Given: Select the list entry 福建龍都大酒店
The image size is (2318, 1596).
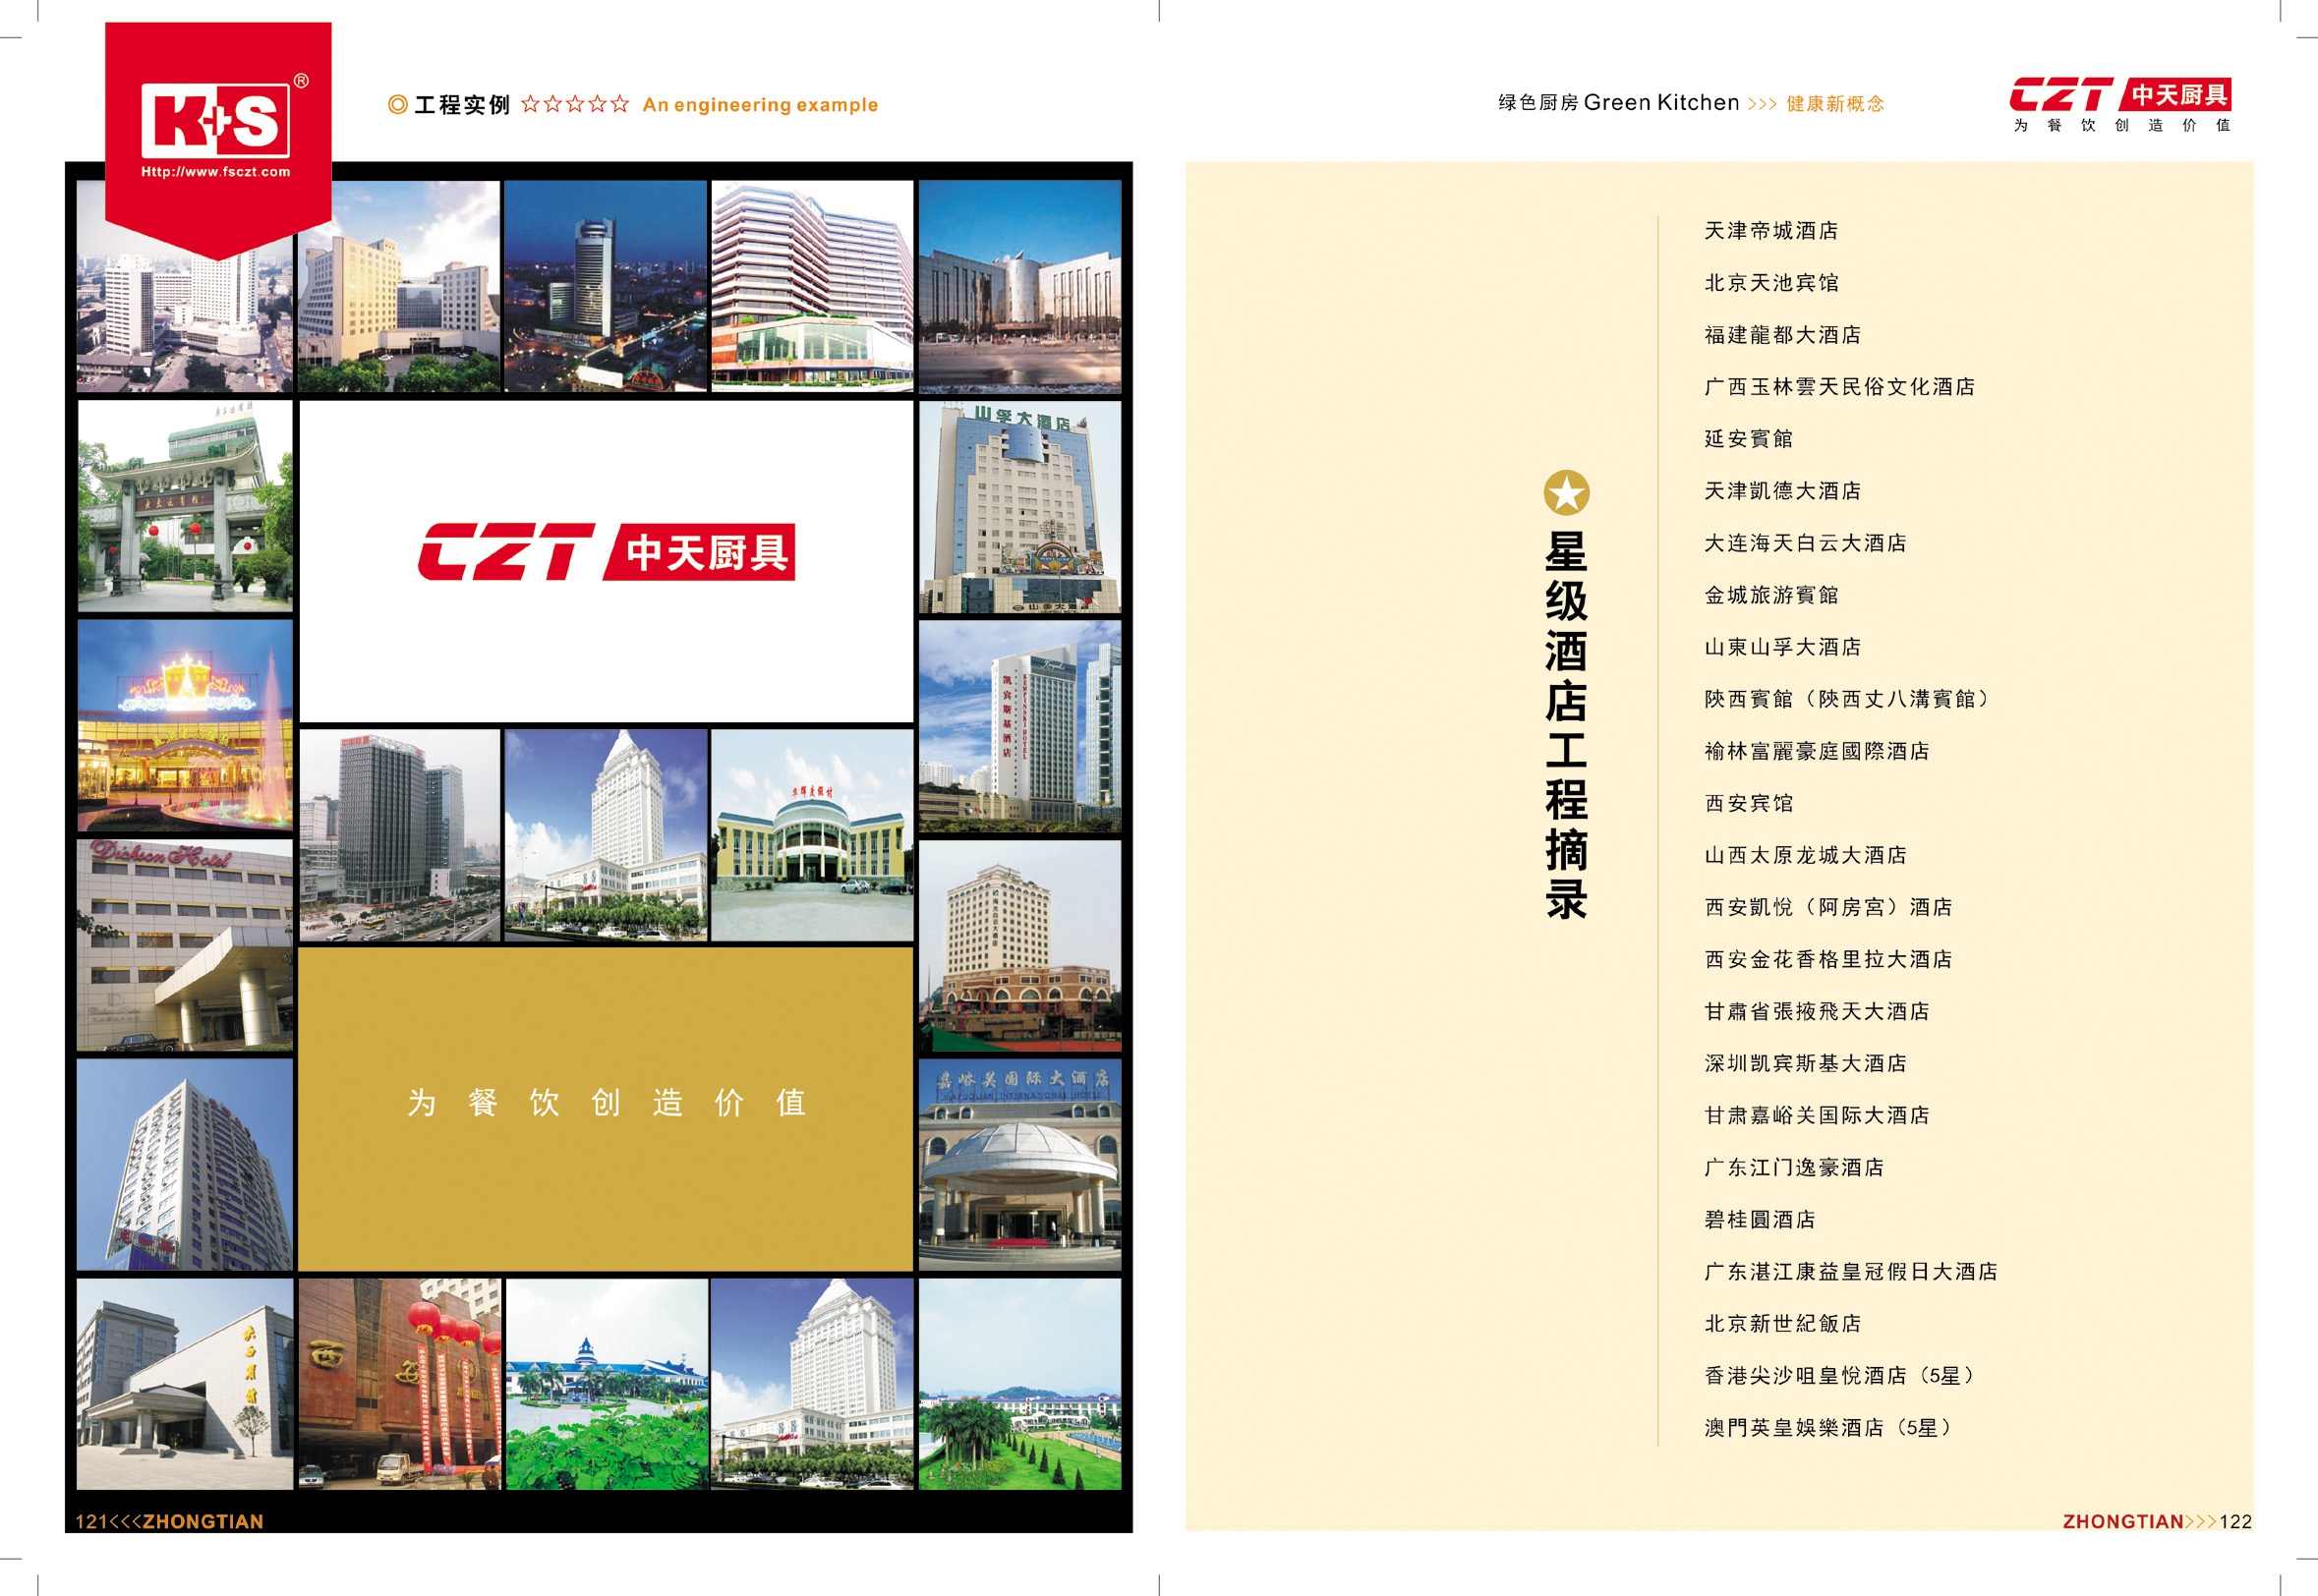Looking at the screenshot, I should click(1783, 335).
